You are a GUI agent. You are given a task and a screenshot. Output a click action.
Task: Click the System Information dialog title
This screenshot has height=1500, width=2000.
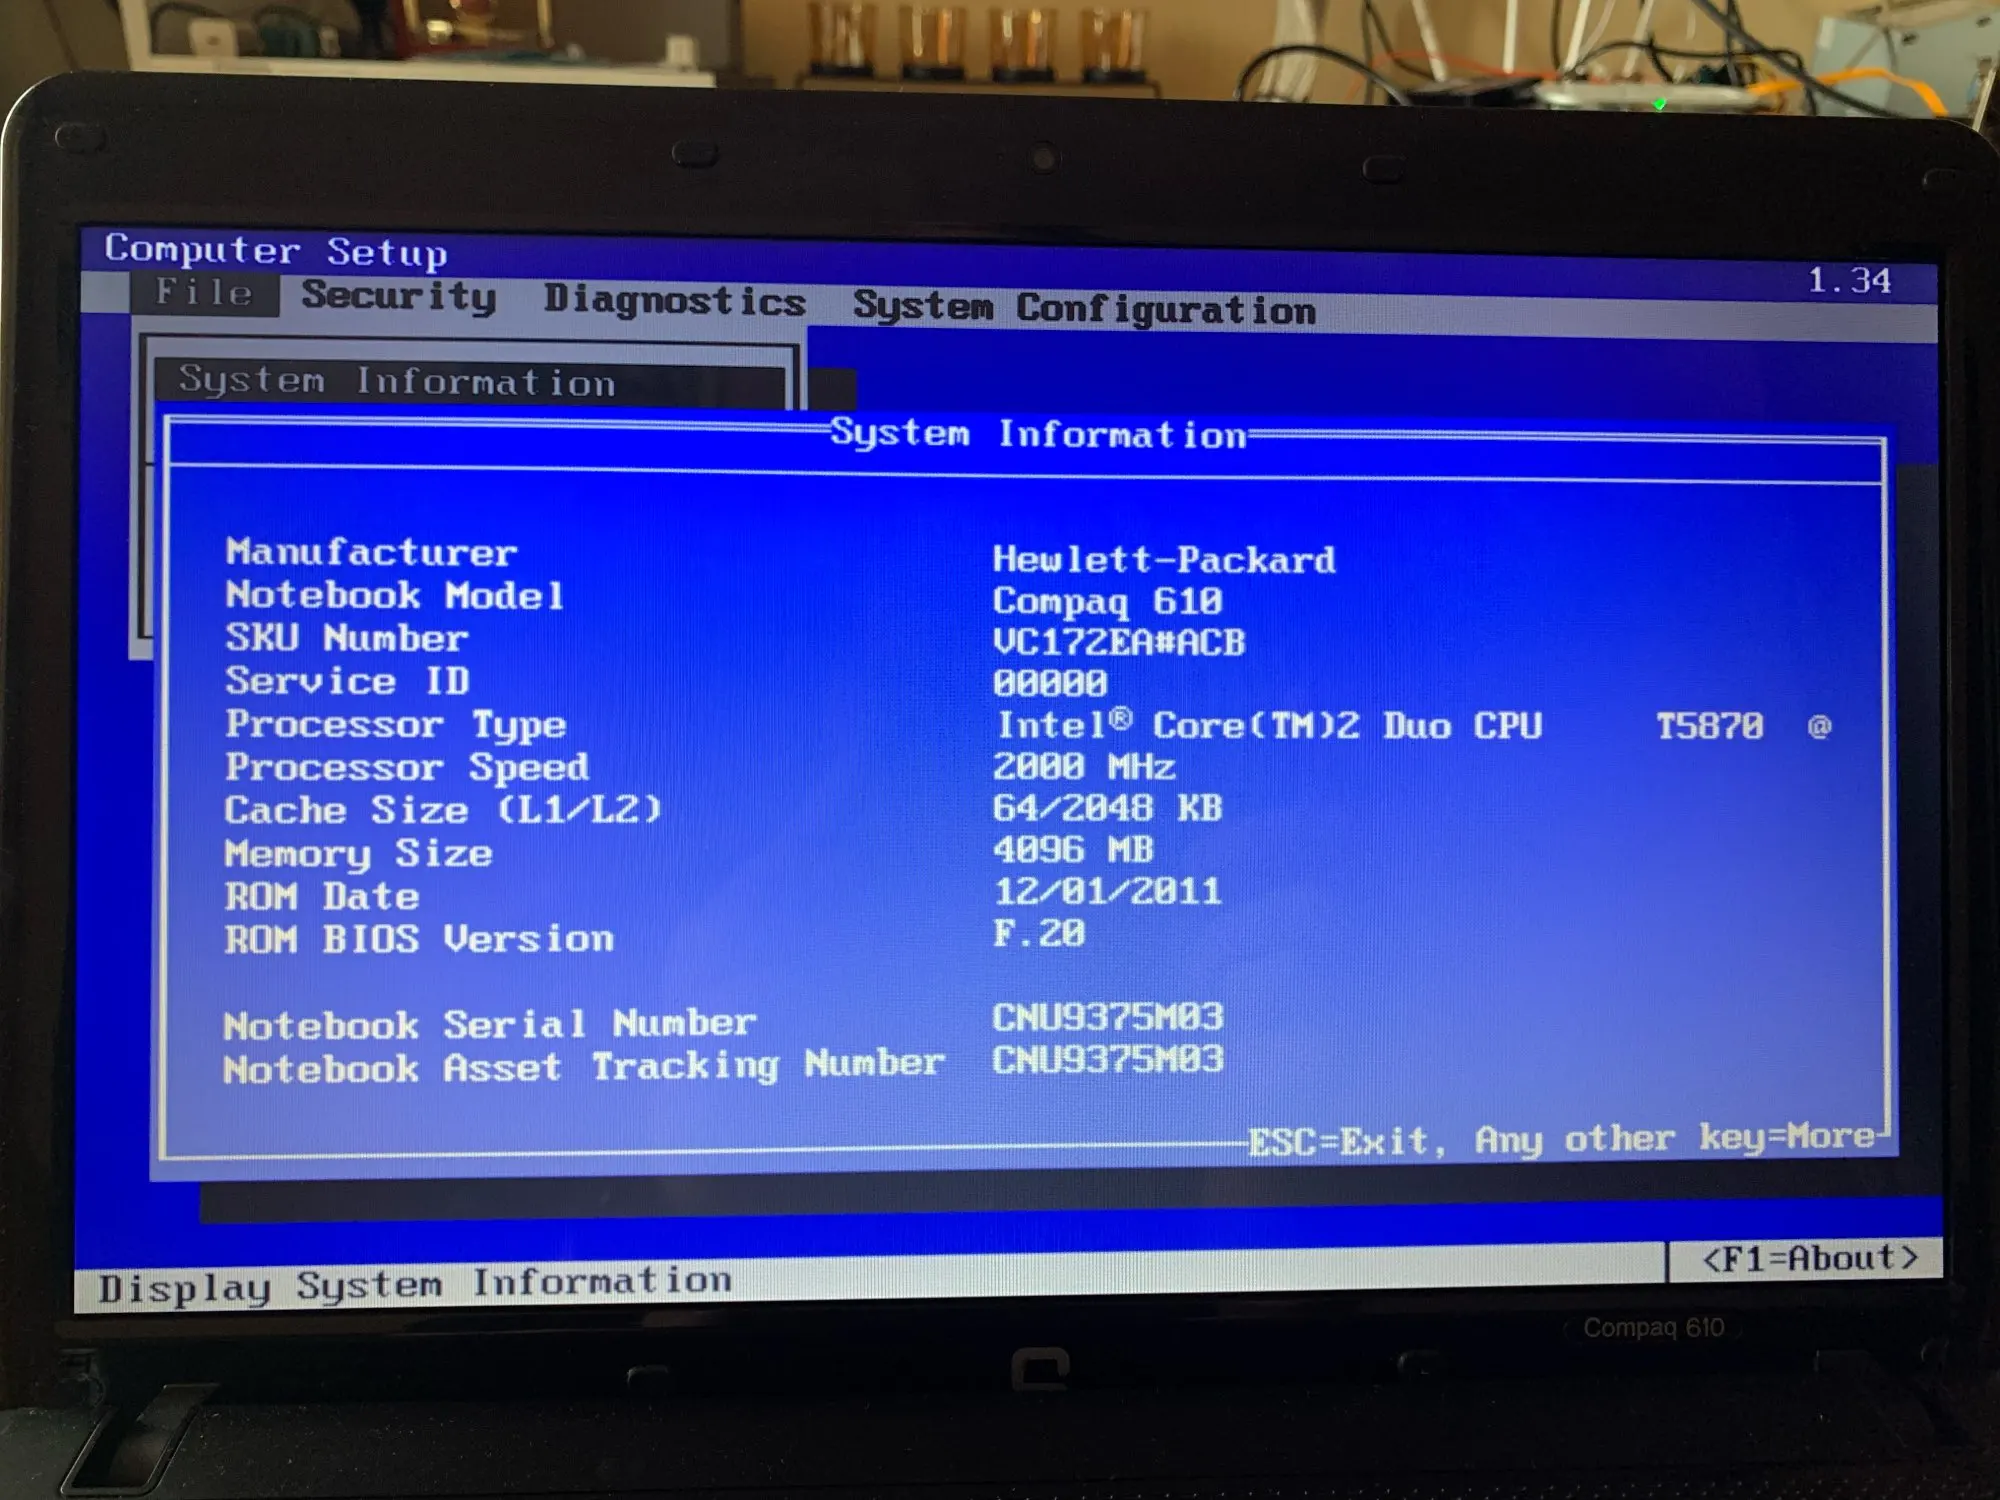coord(1038,435)
